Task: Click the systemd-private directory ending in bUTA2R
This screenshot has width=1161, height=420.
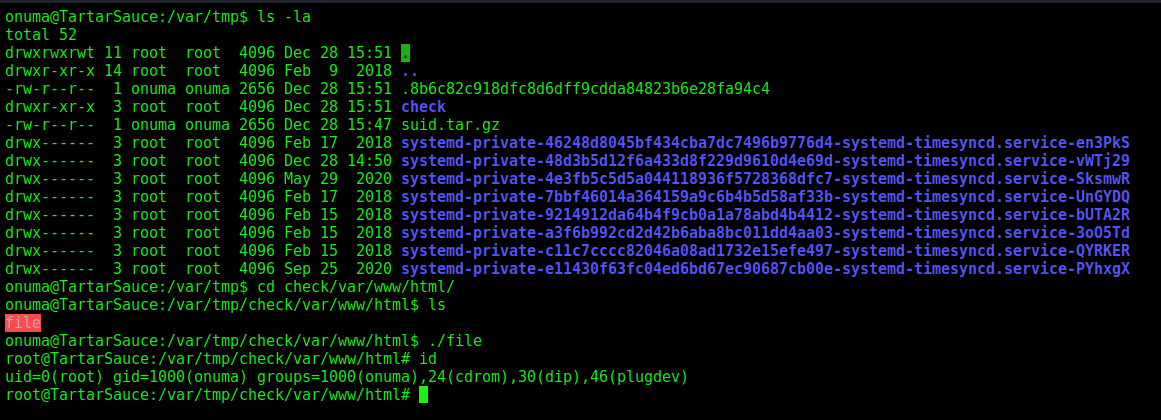Action: point(765,215)
